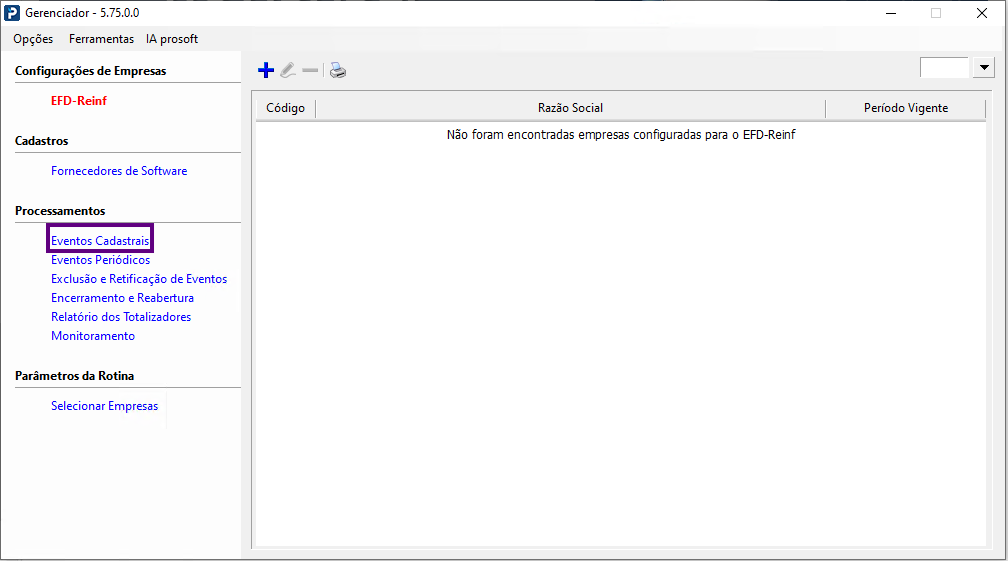Click the Processamentos section heading
The image size is (1008, 561).
[60, 211]
